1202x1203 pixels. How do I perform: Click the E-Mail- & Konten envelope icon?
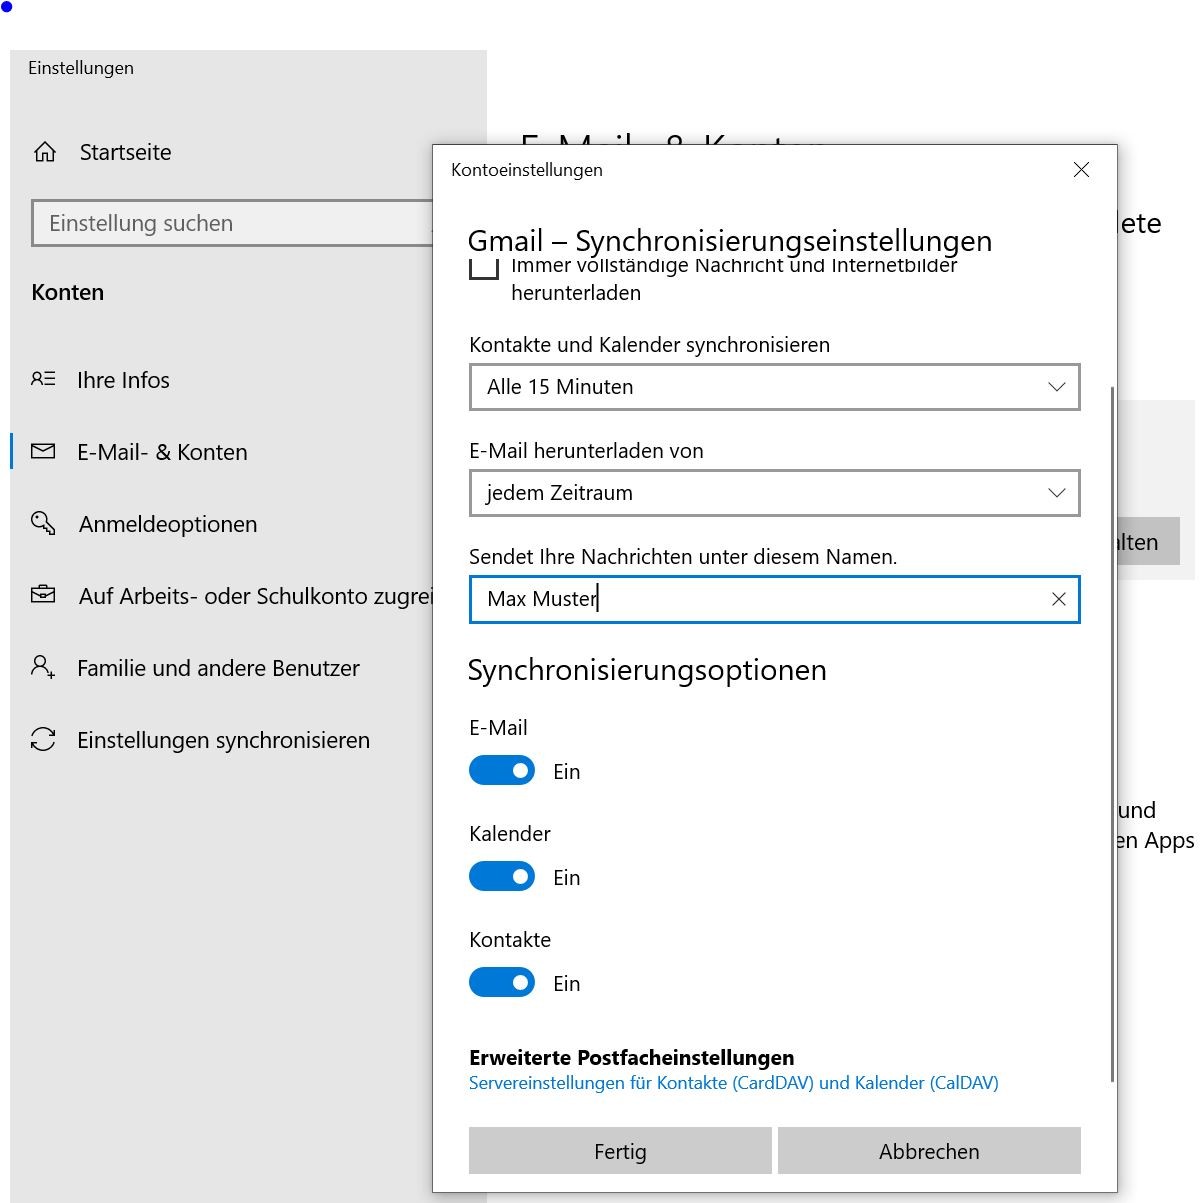pos(43,452)
